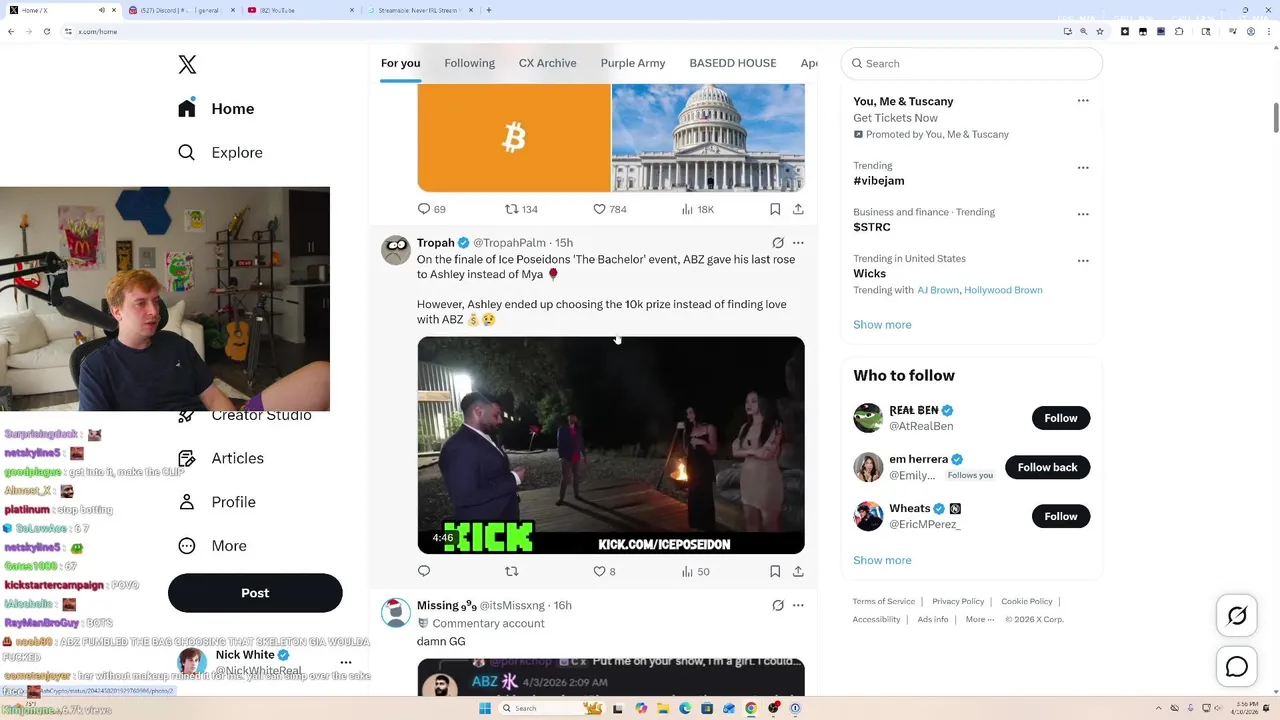Open the Privacy Policy link
The image size is (1280, 720).
[x=958, y=601]
